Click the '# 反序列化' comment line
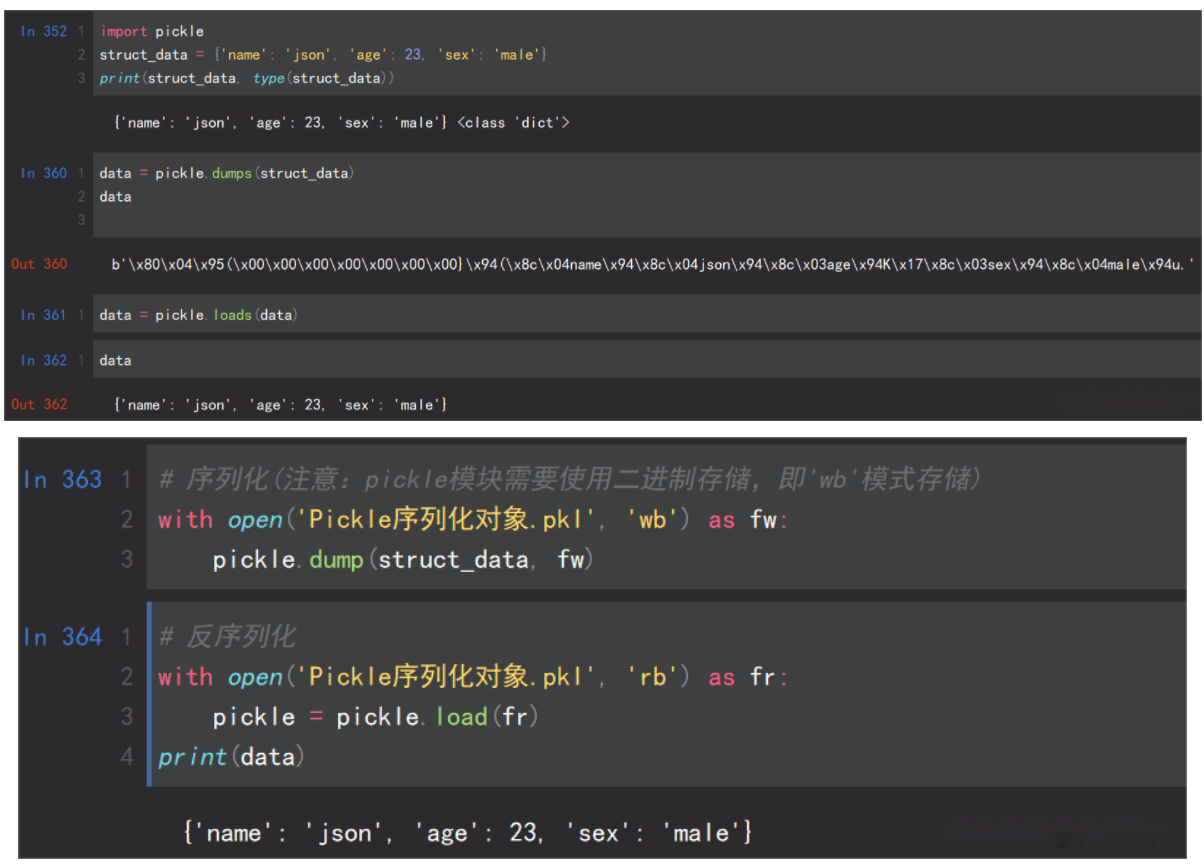The height and width of the screenshot is (866, 1204). pos(226,637)
